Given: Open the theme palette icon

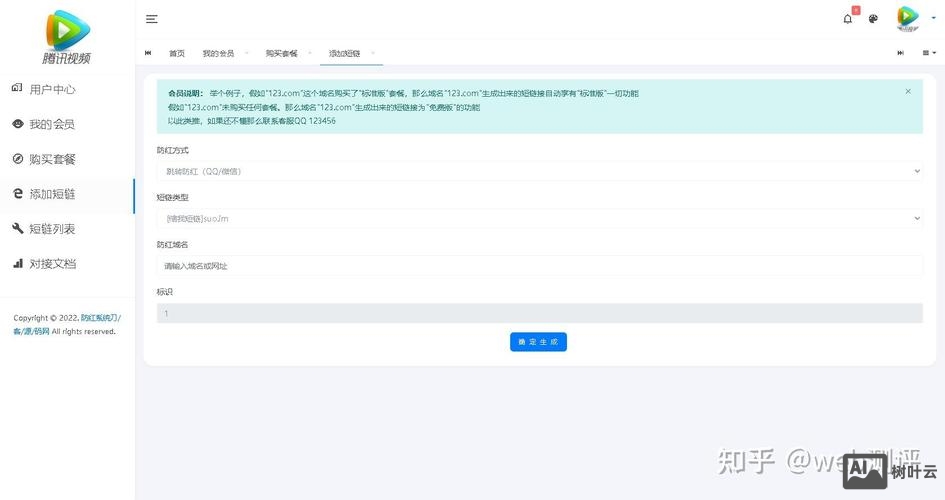Looking at the screenshot, I should 873,19.
